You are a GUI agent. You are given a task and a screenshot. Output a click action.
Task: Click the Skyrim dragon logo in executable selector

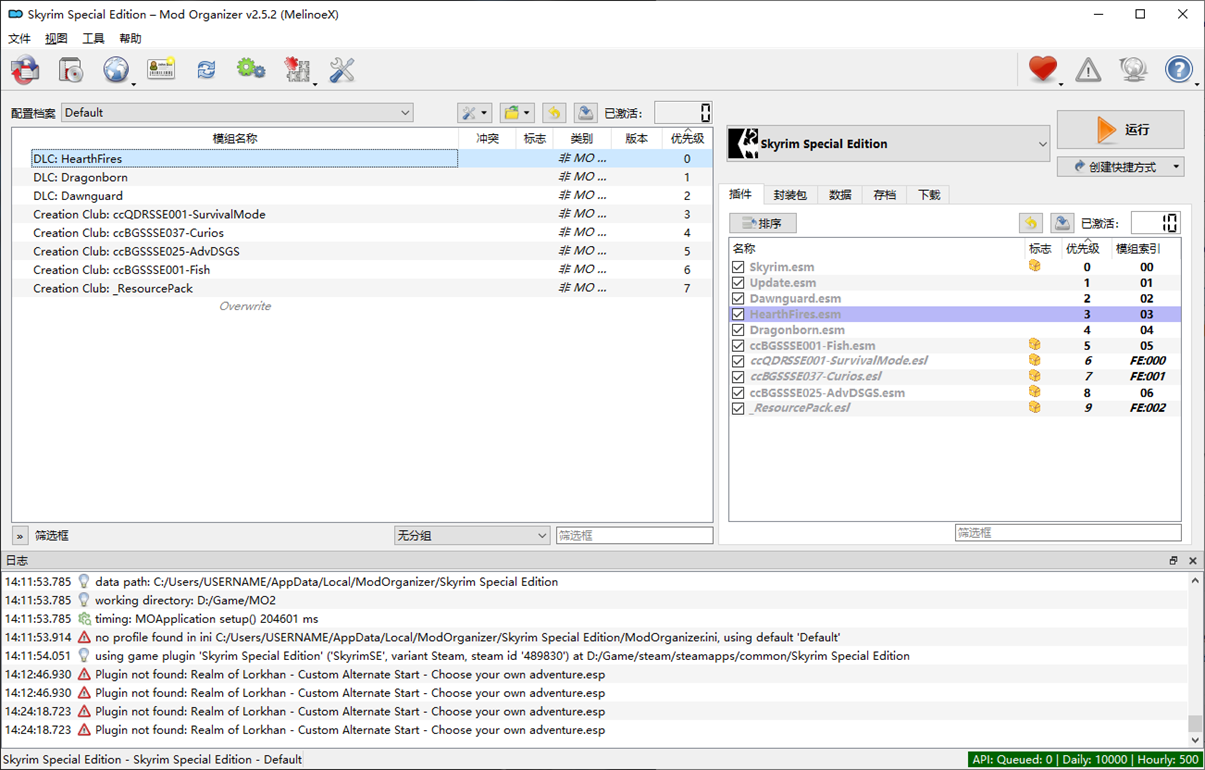tap(744, 143)
